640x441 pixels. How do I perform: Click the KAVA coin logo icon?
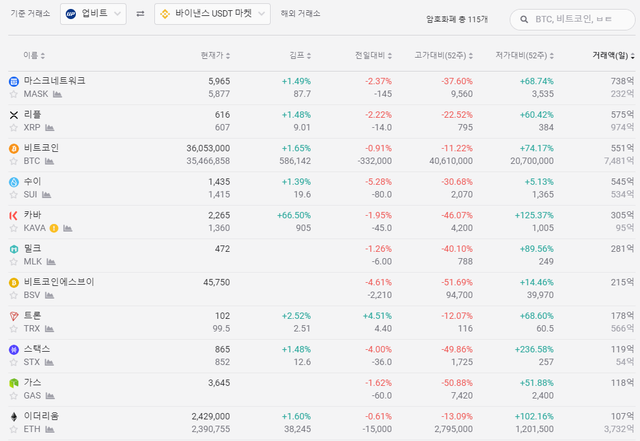(x=14, y=216)
